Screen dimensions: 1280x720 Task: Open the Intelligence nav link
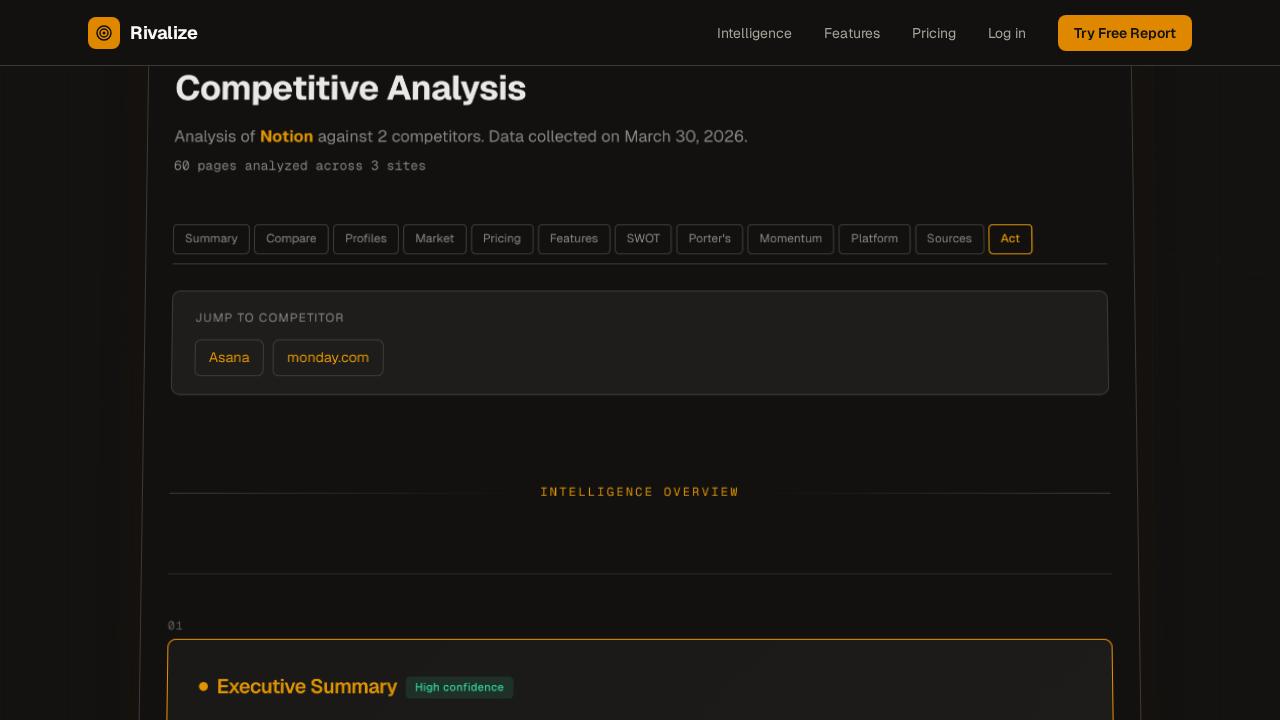pos(754,33)
